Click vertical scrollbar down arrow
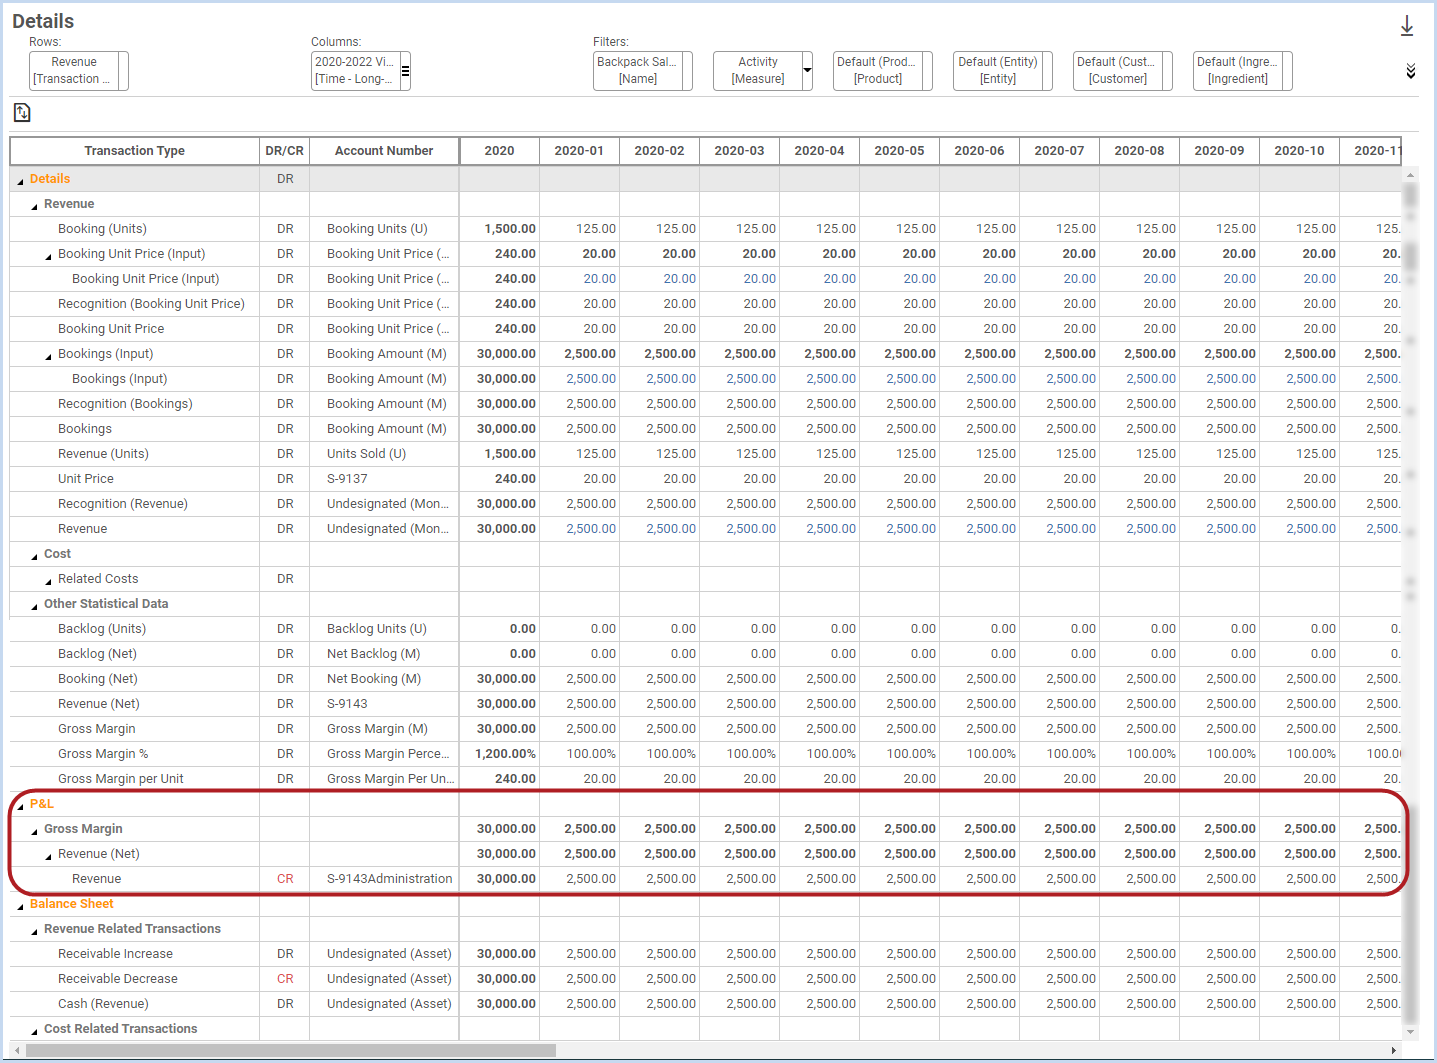 click(1410, 1032)
